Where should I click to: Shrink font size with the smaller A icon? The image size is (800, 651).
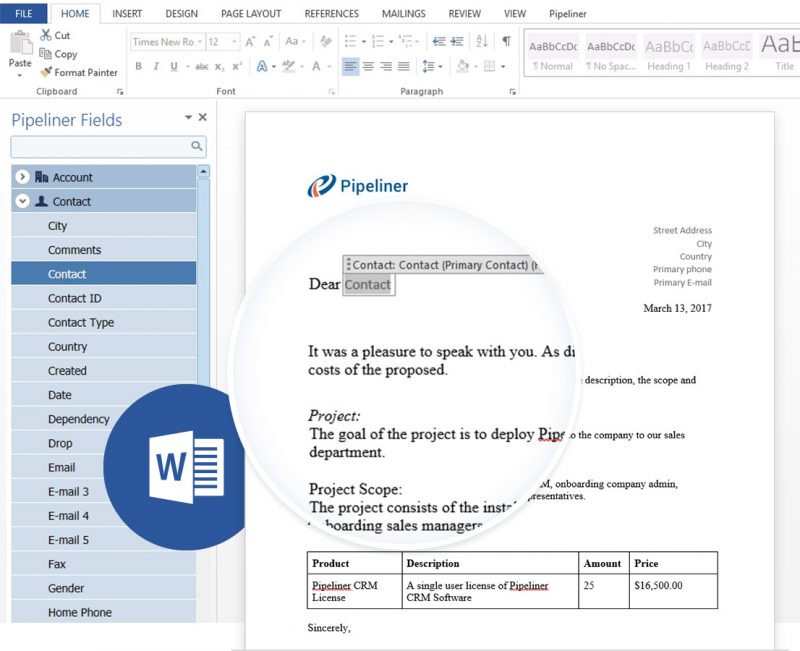[x=268, y=42]
